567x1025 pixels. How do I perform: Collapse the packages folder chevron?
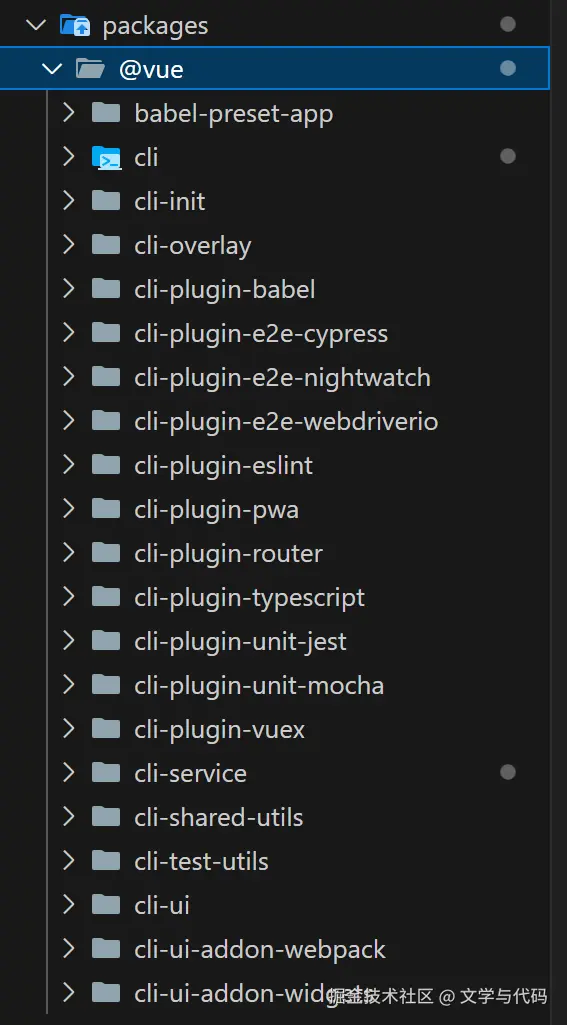[36, 25]
